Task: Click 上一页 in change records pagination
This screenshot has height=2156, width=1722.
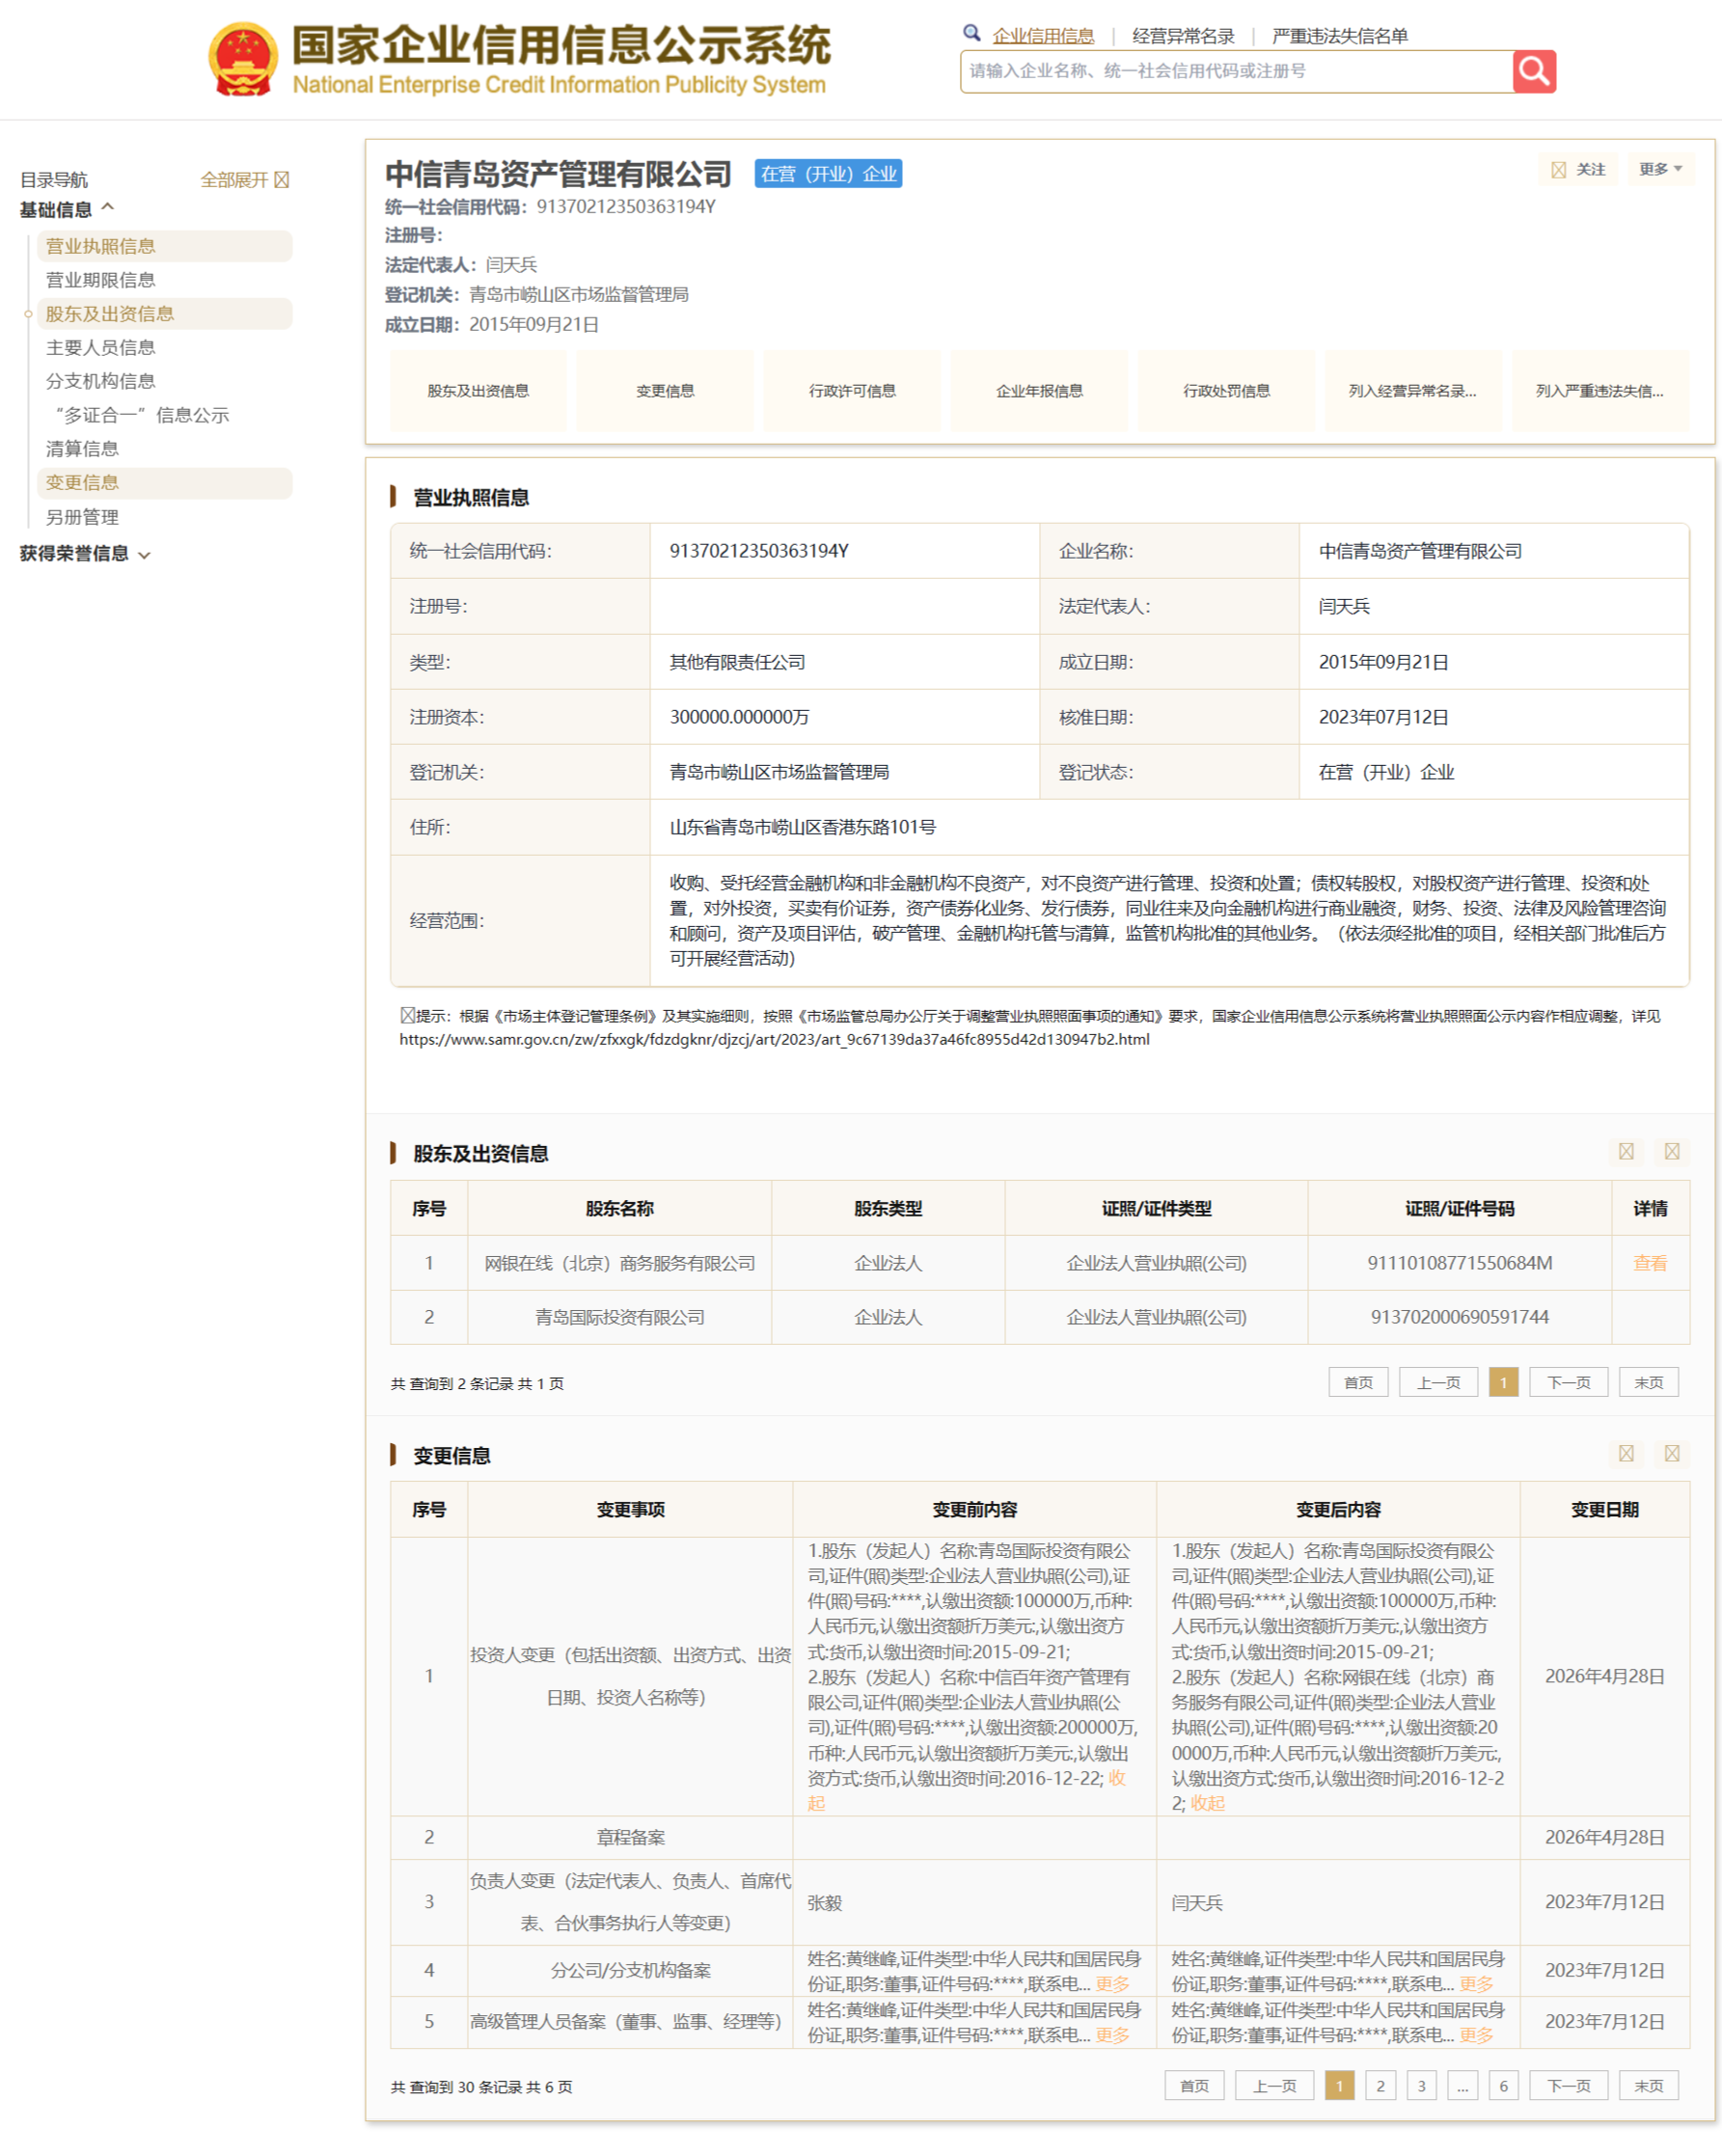Action: point(1275,2086)
